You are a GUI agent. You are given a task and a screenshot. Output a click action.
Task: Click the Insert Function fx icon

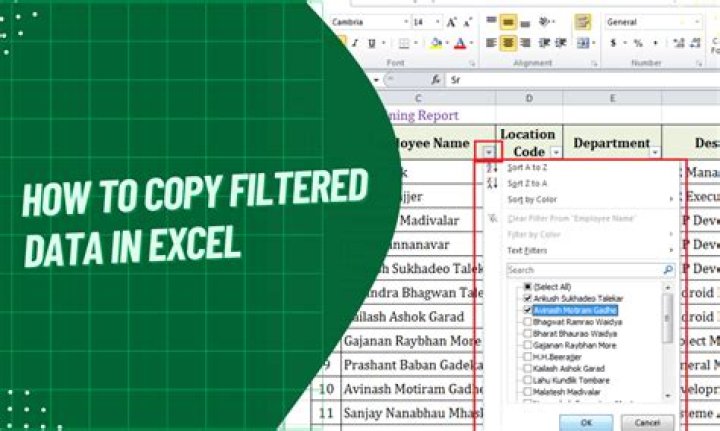pyautogui.click(x=435, y=80)
